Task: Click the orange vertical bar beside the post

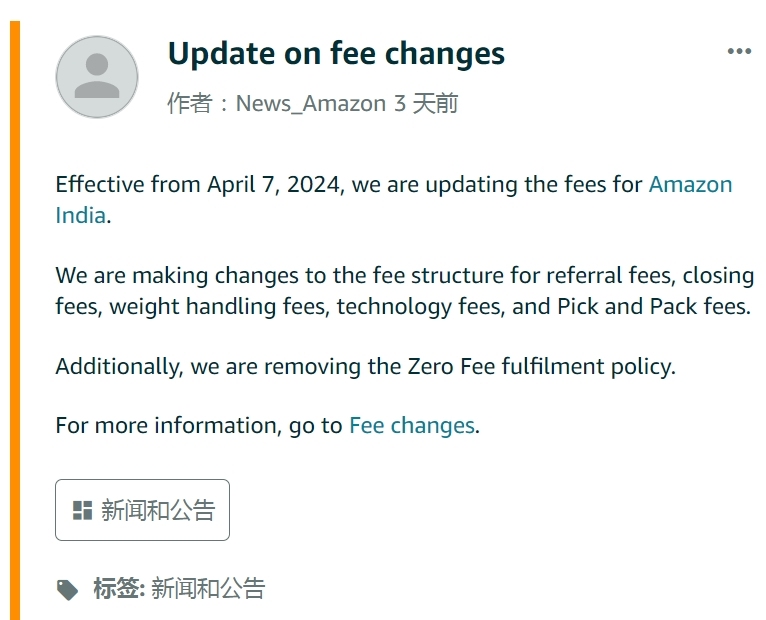Action: point(15,320)
